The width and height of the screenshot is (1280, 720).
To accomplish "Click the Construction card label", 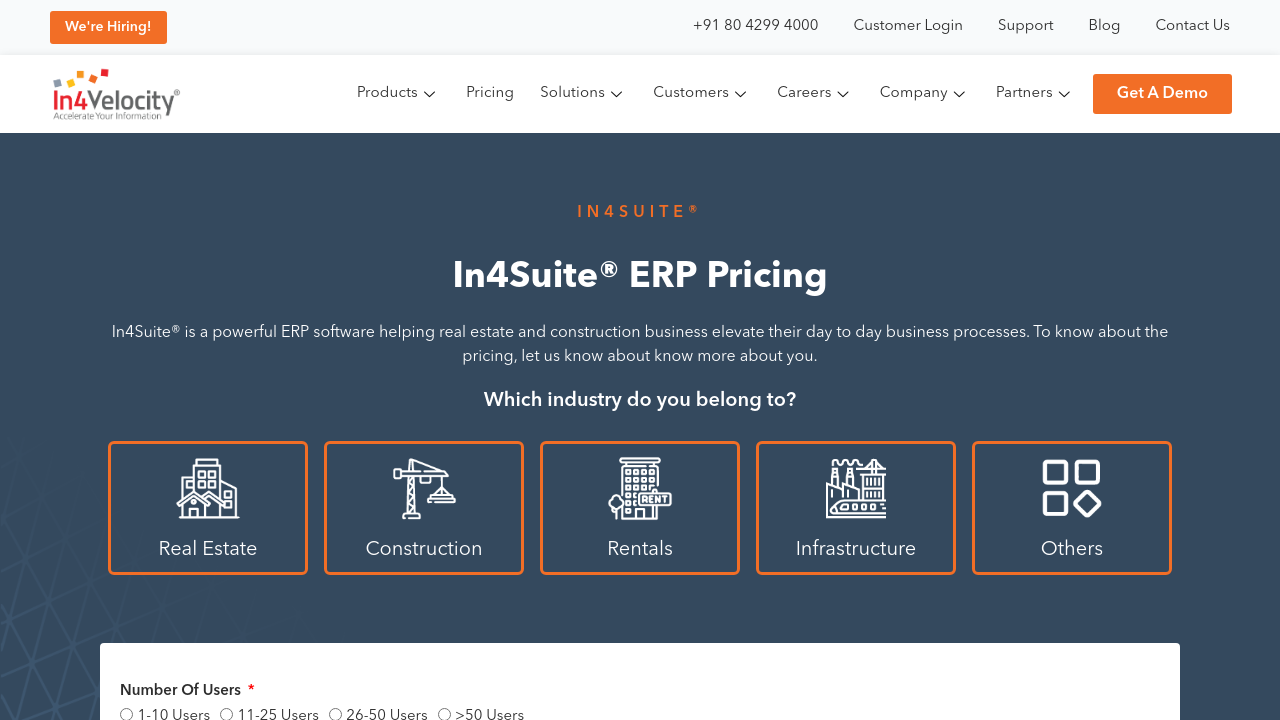I will click(x=424, y=549).
